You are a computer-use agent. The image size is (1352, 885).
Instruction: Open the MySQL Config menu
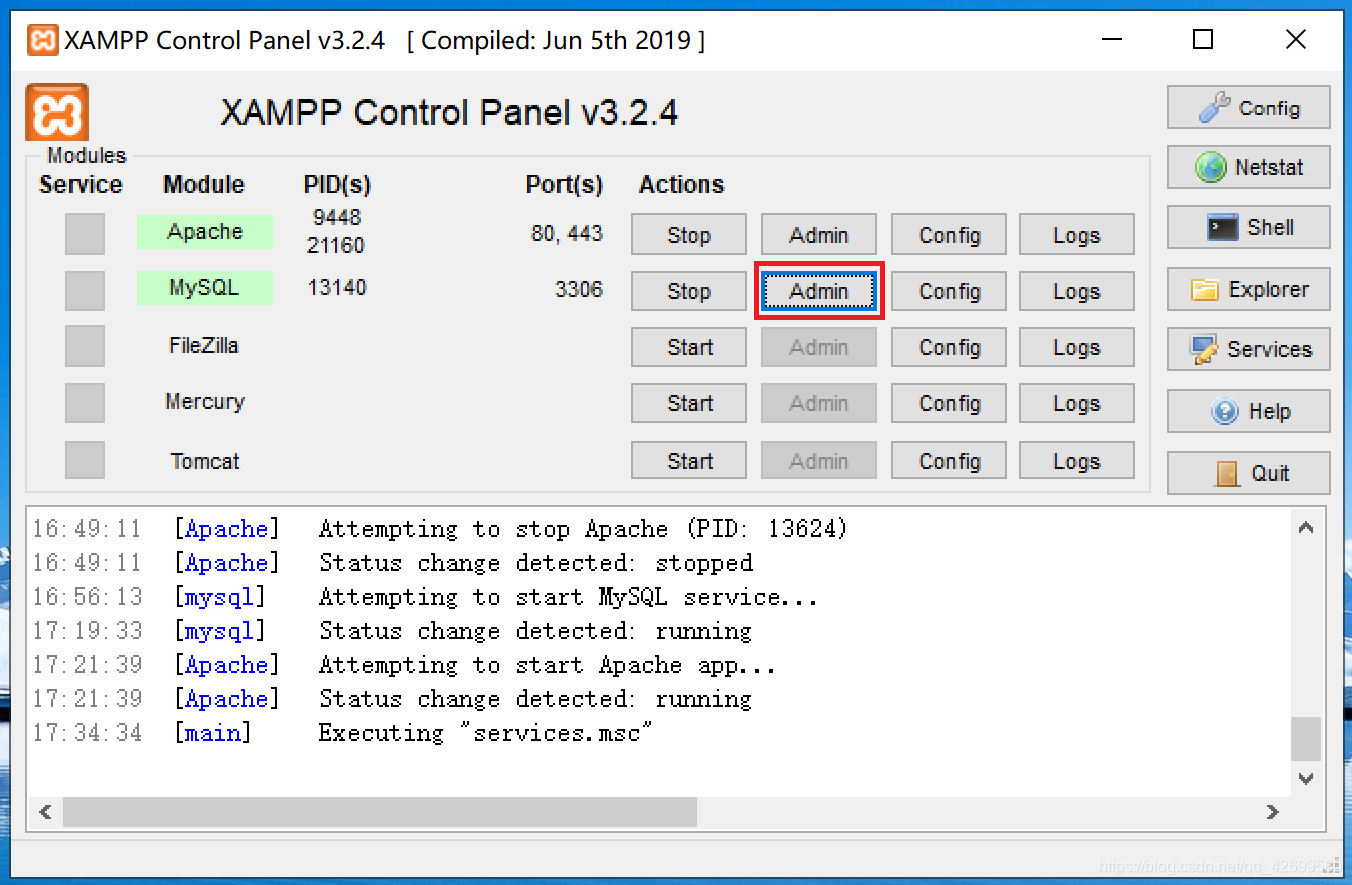tap(949, 291)
